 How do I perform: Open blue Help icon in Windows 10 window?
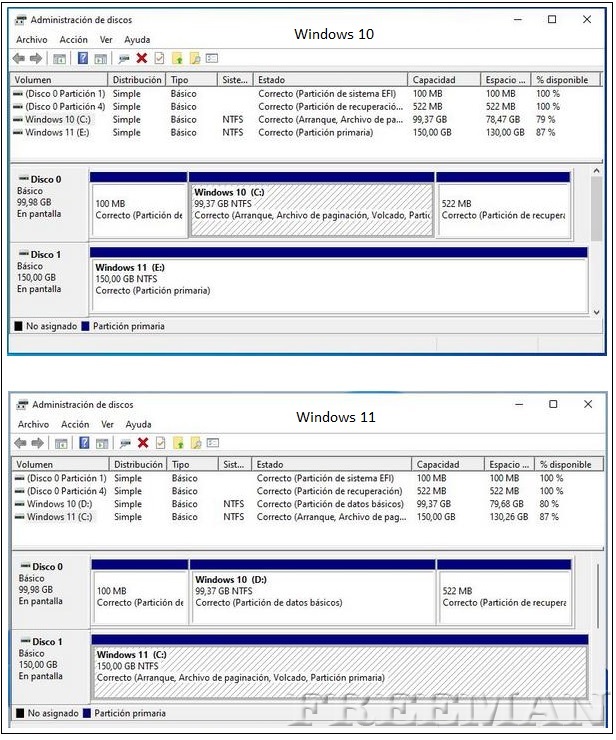pos(83,59)
